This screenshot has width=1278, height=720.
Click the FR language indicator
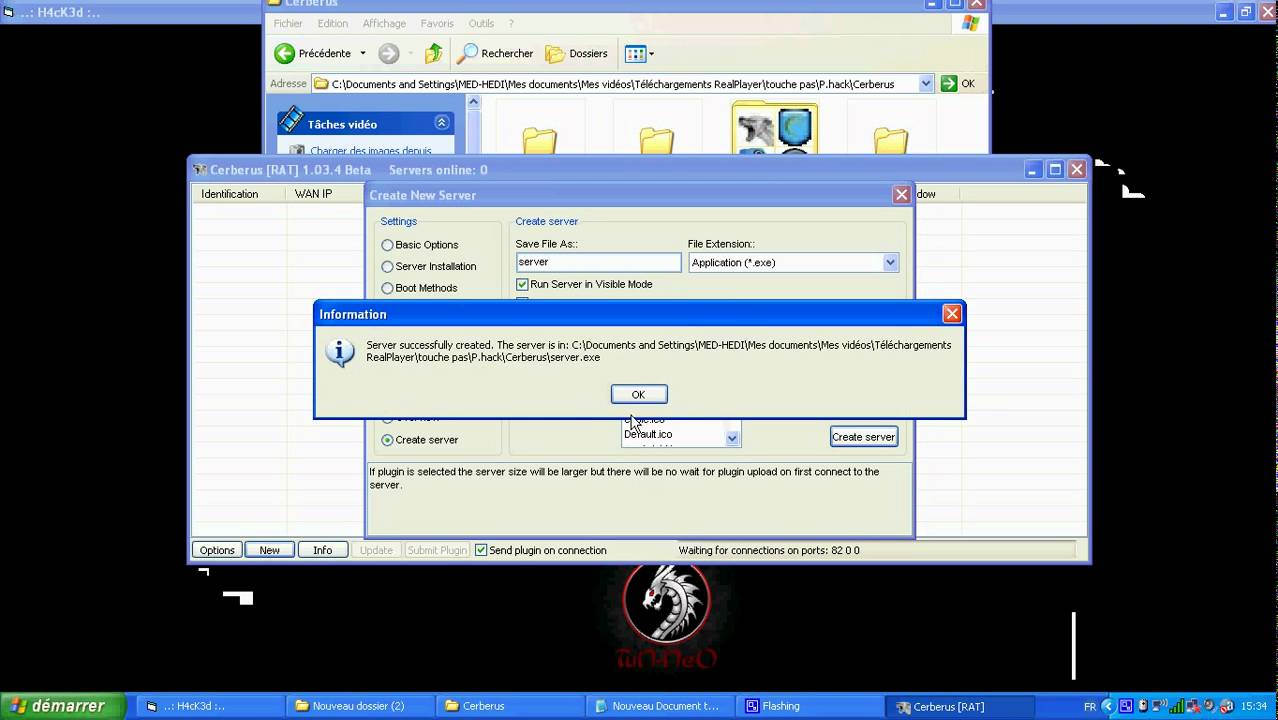pyautogui.click(x=1090, y=707)
